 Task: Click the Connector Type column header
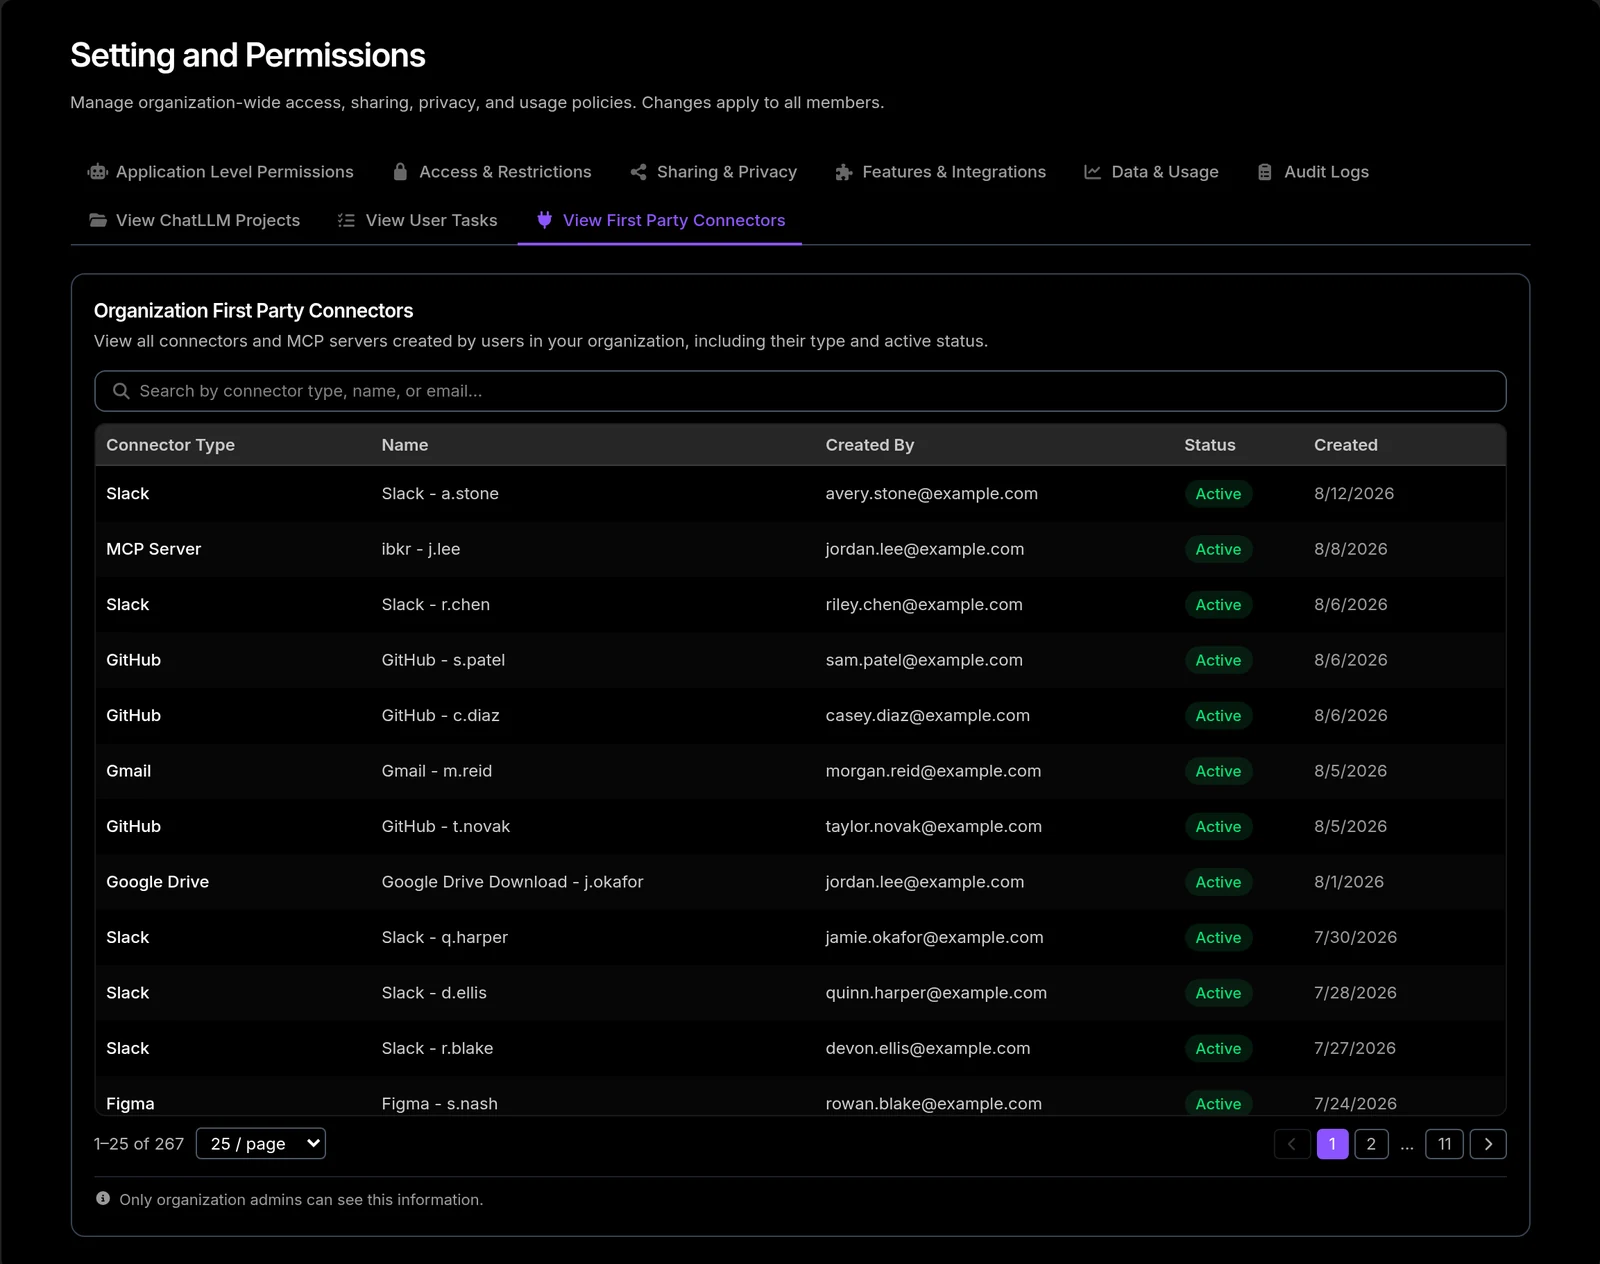point(171,445)
